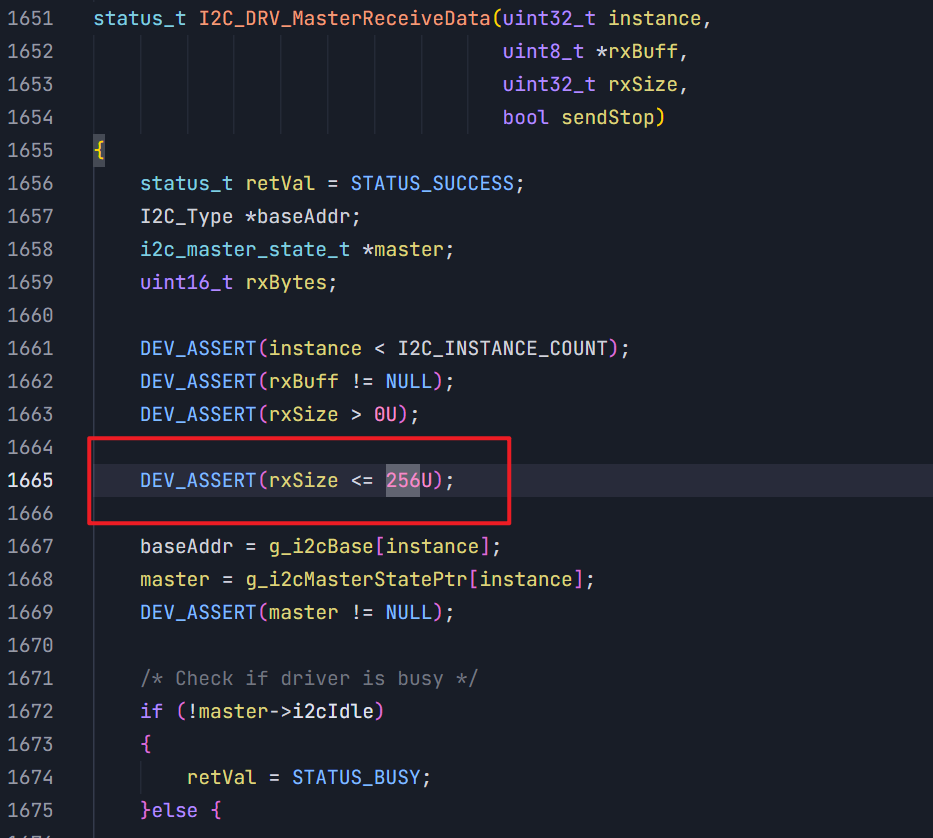Click the 0U literal on line 1663
933x838 pixels.
click(x=386, y=414)
